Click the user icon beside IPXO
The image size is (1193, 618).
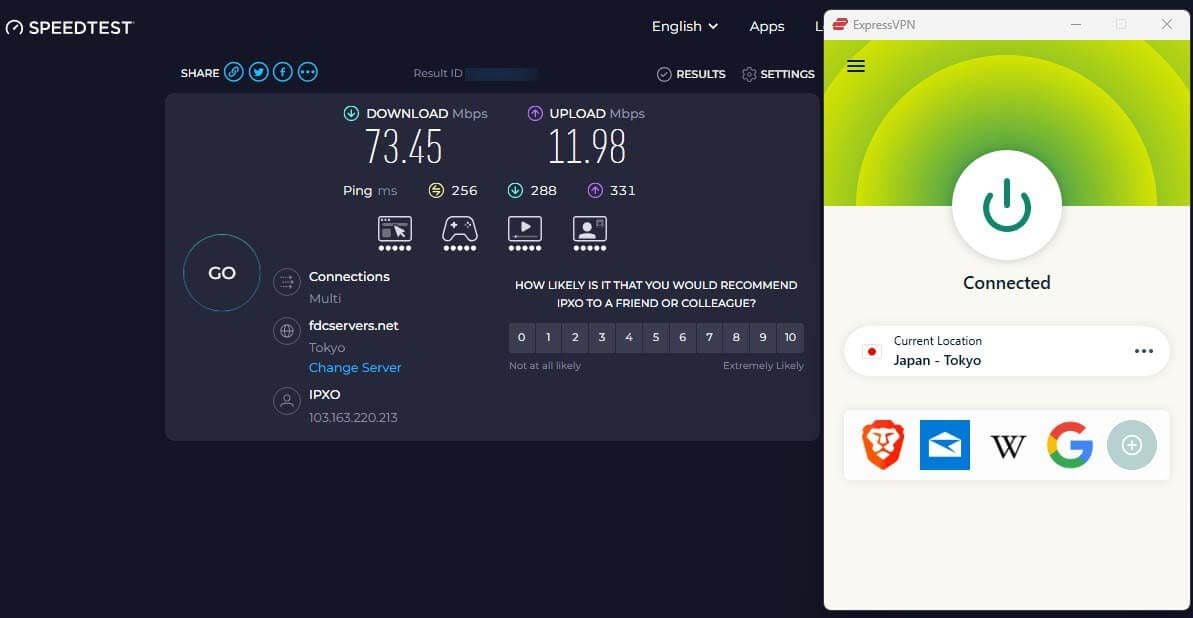287,401
